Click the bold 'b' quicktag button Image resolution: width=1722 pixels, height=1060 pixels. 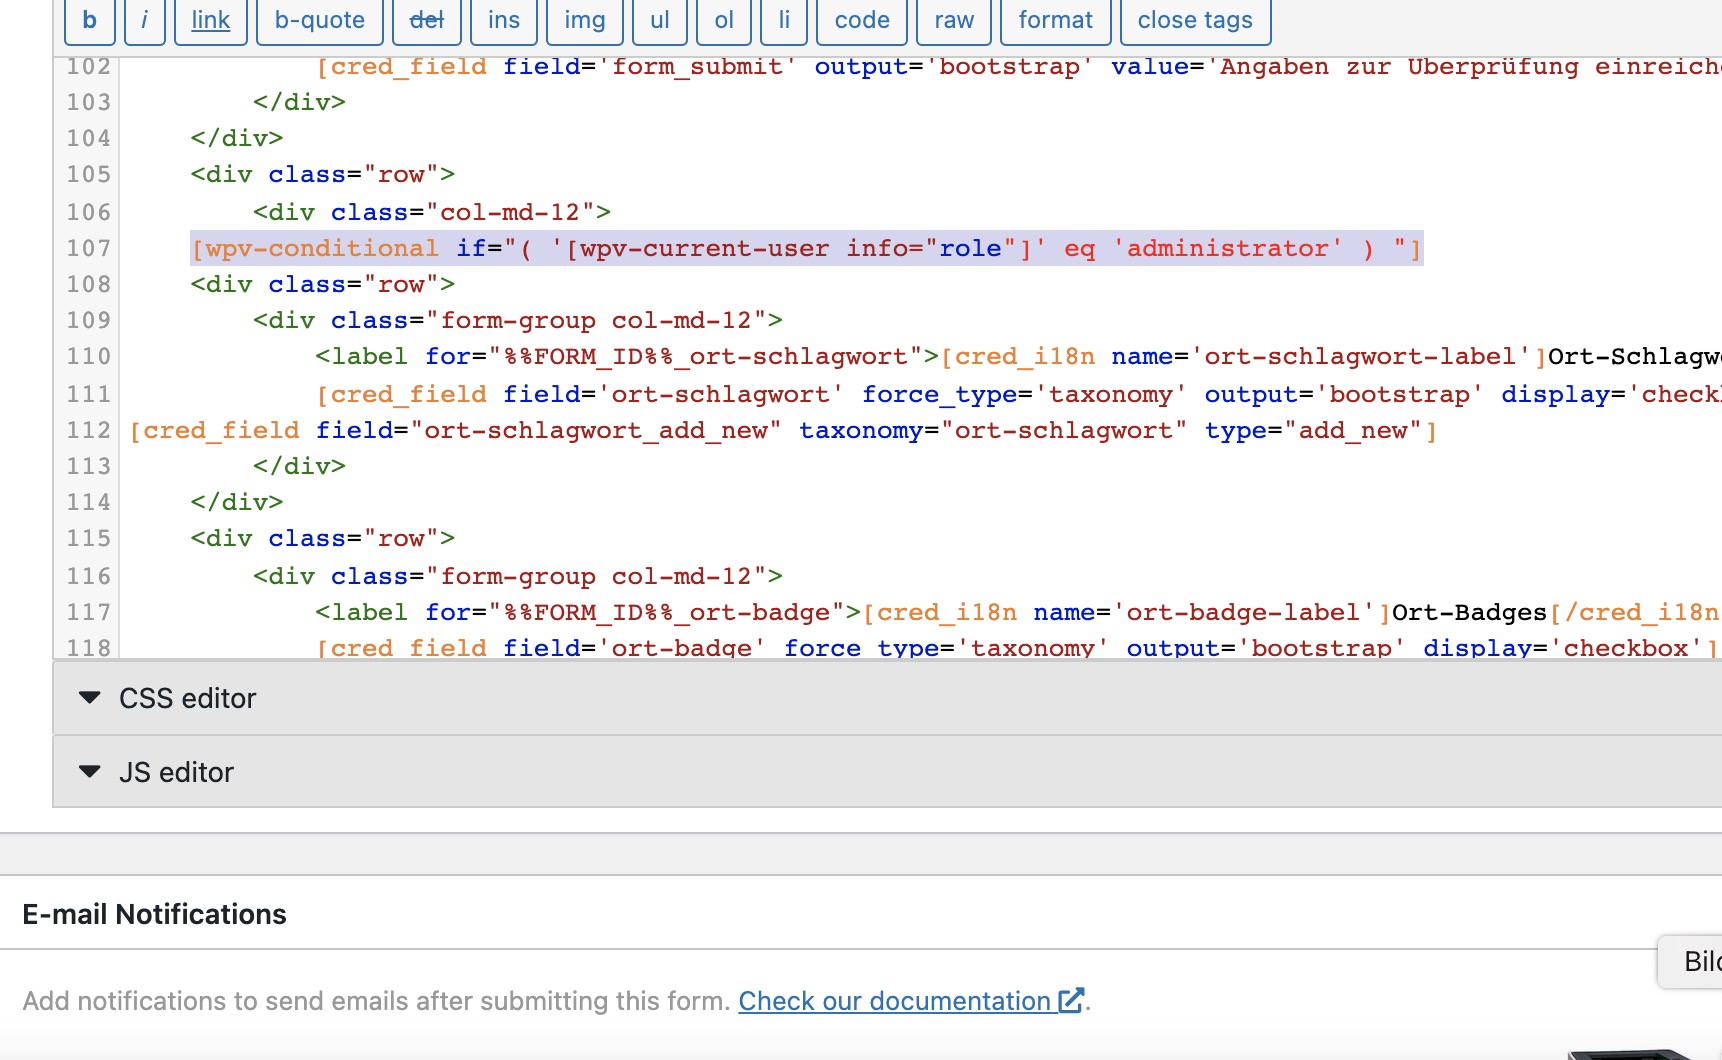click(x=90, y=21)
